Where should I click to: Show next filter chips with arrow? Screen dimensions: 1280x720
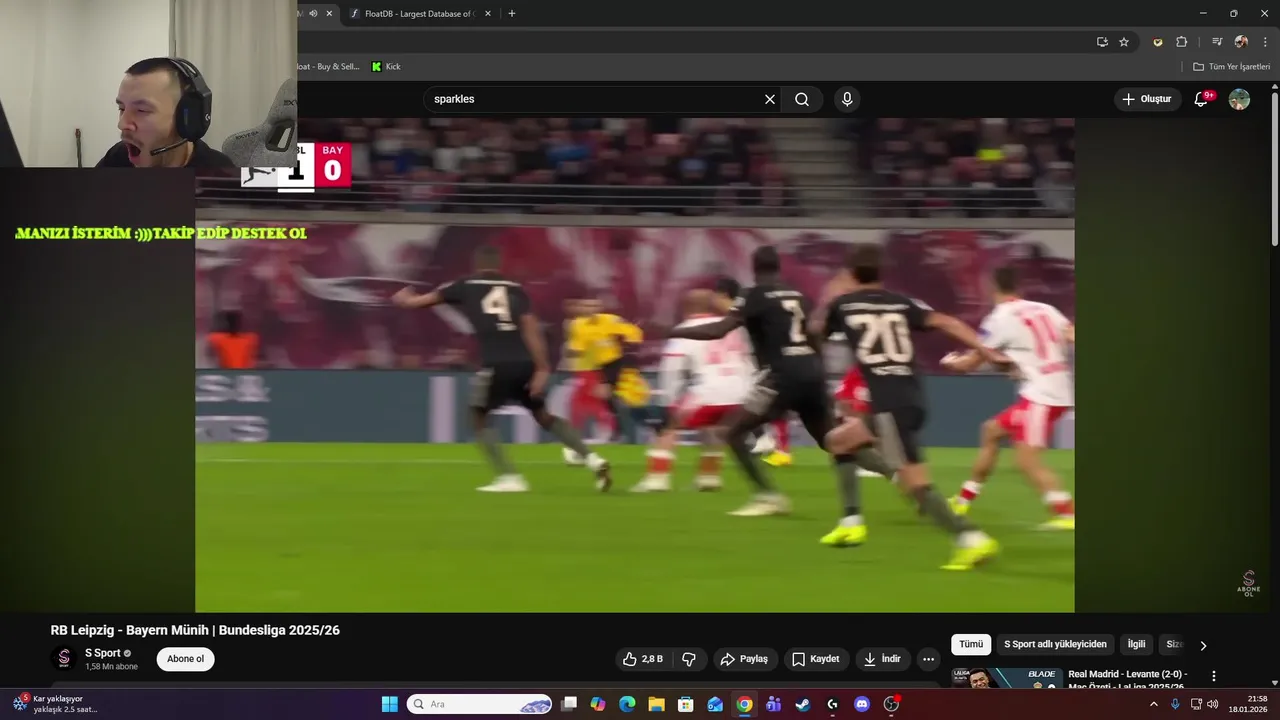1203,645
